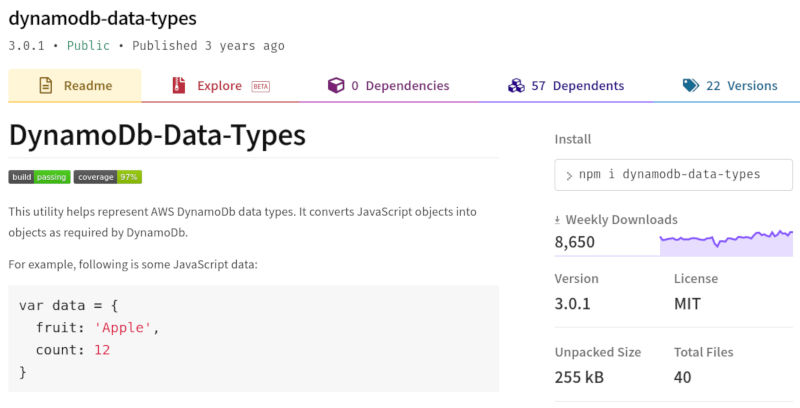Click the Dependents stacked cubes icon
This screenshot has width=800, height=408.
point(516,85)
